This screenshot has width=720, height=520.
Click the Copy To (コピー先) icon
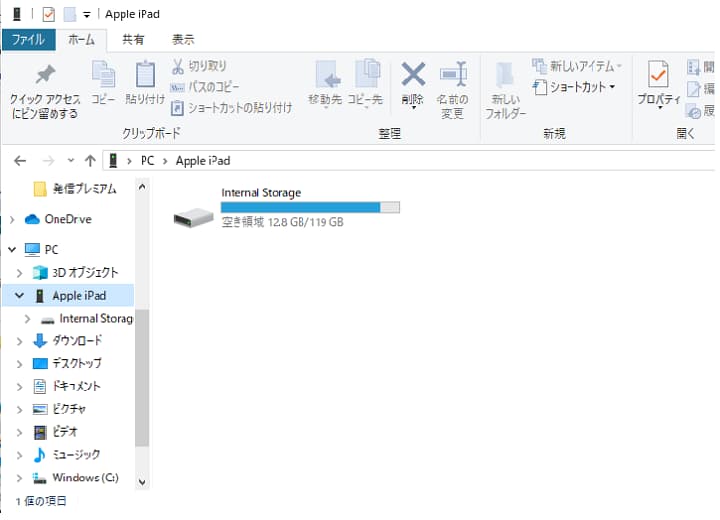tap(367, 73)
